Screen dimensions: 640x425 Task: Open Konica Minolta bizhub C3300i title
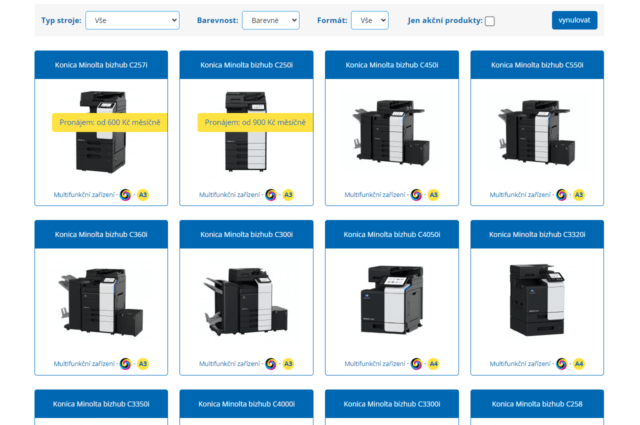click(x=392, y=404)
